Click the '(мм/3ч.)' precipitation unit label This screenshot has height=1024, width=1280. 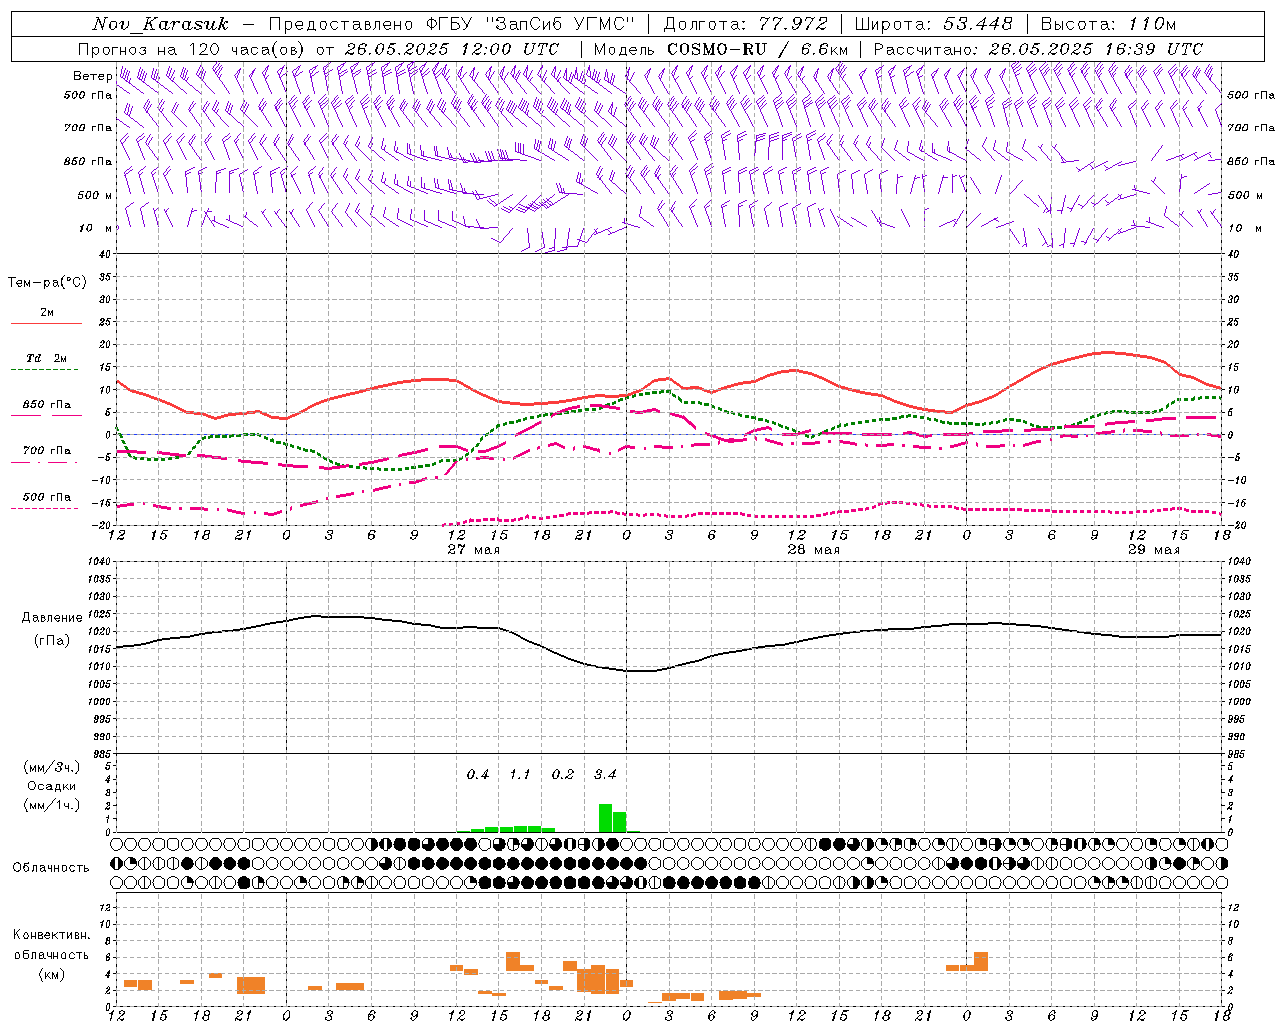[52, 767]
